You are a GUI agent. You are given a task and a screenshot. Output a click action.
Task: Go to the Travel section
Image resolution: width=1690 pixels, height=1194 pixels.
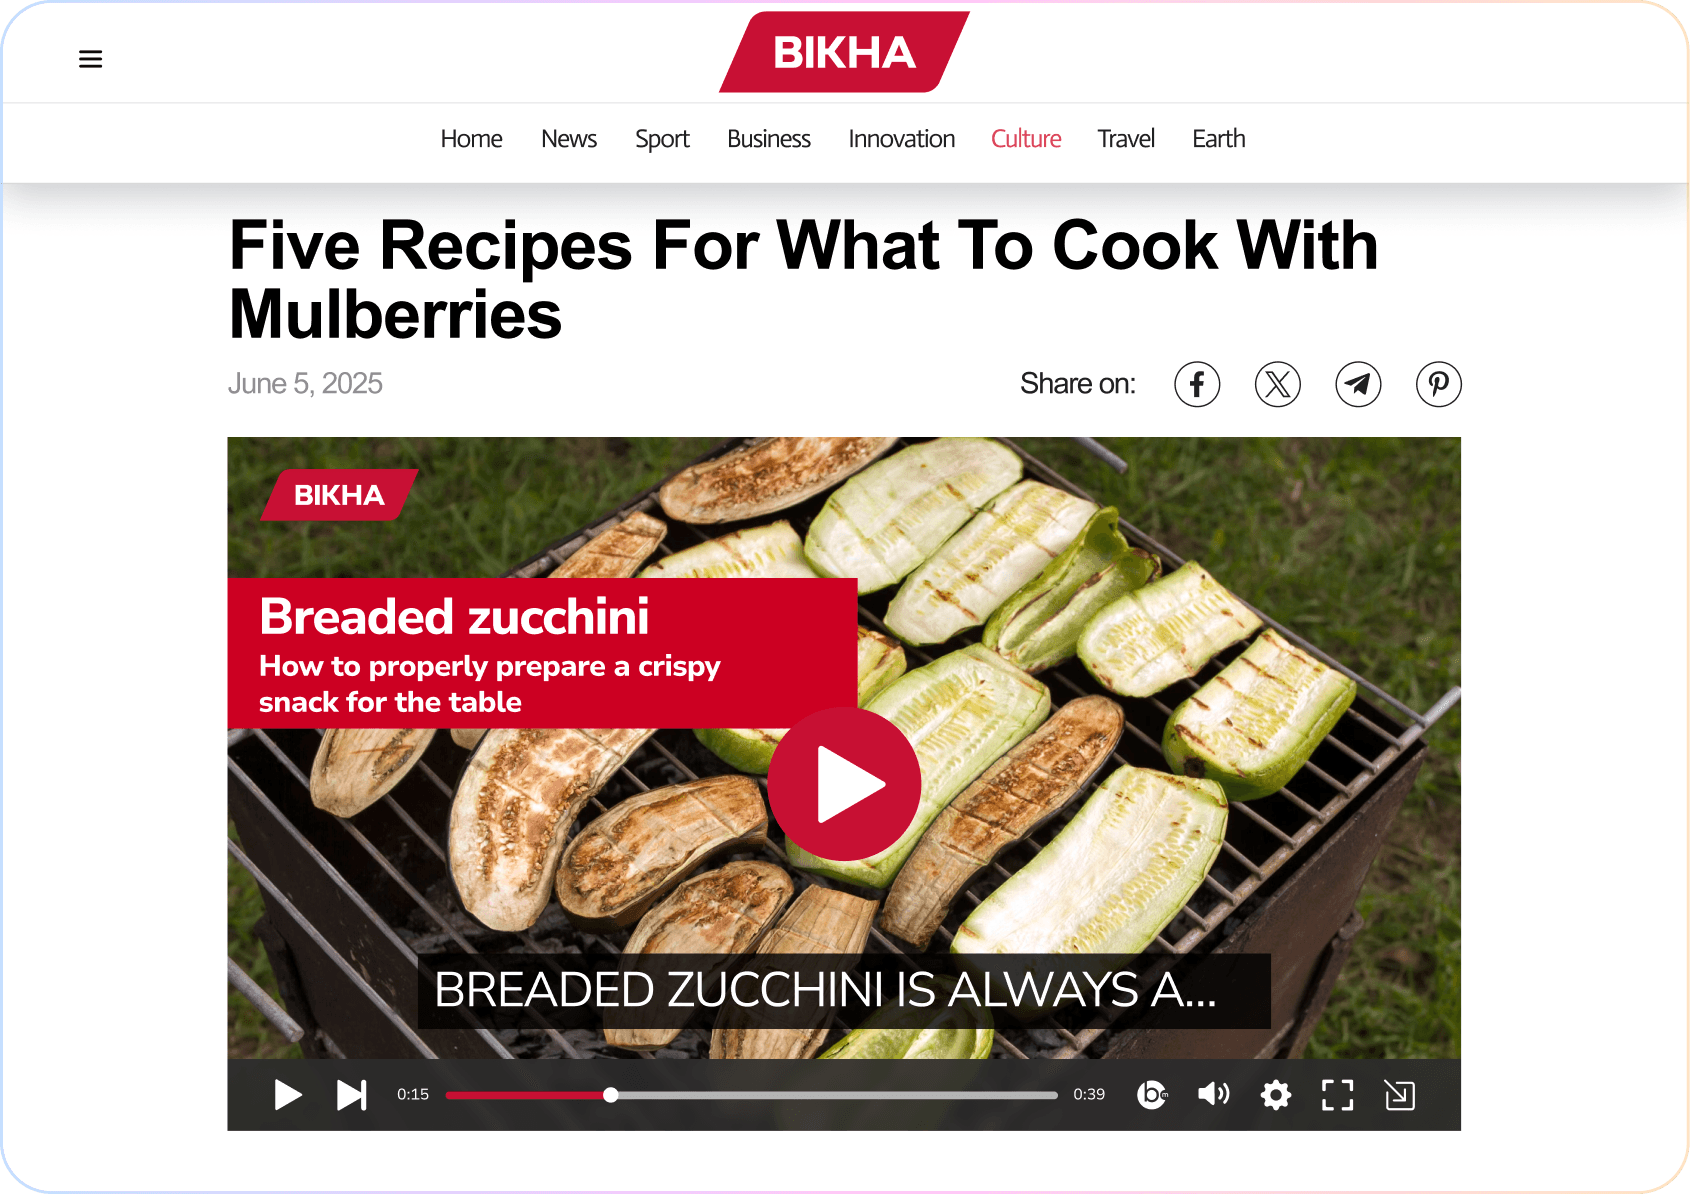click(x=1126, y=139)
